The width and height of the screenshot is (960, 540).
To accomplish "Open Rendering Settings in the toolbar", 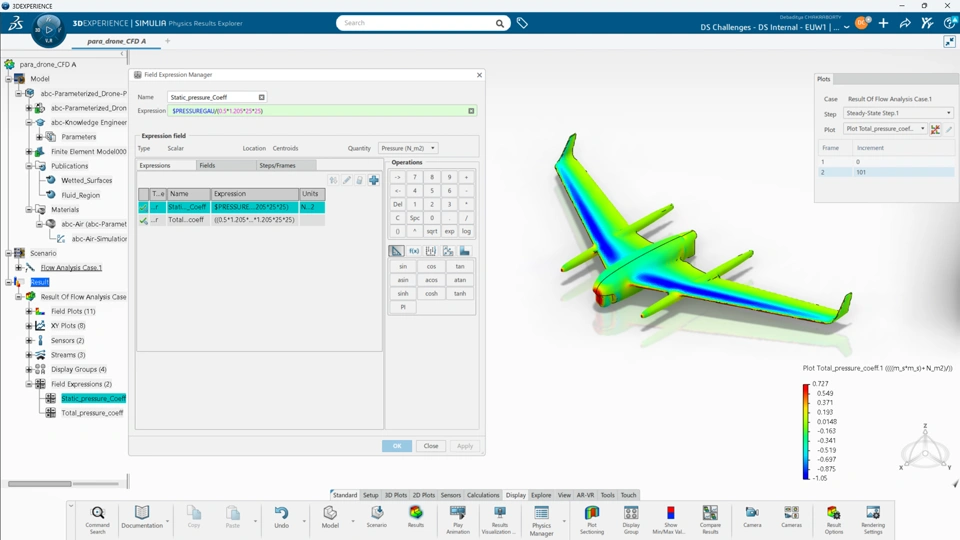I will click(872, 514).
